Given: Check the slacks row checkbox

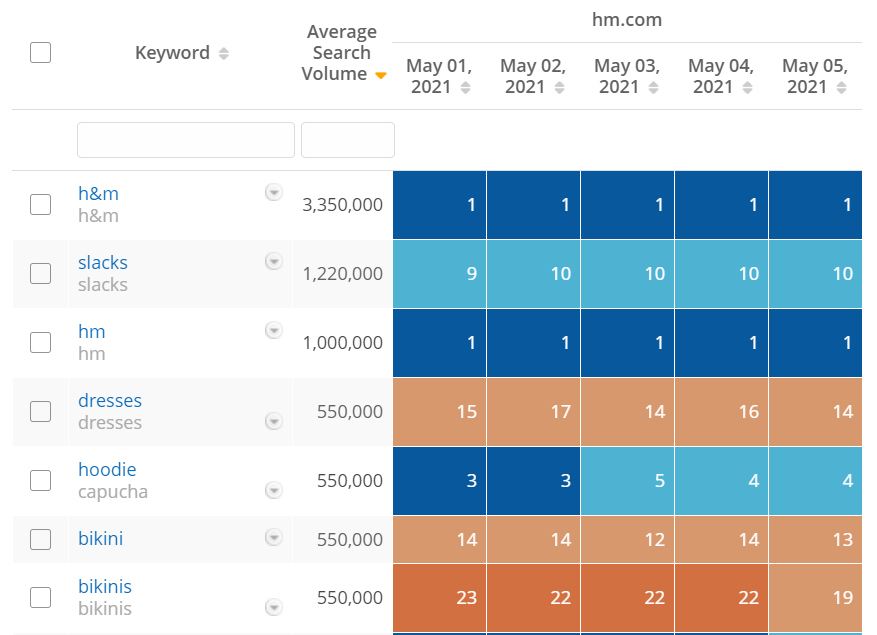Looking at the screenshot, I should (40, 274).
